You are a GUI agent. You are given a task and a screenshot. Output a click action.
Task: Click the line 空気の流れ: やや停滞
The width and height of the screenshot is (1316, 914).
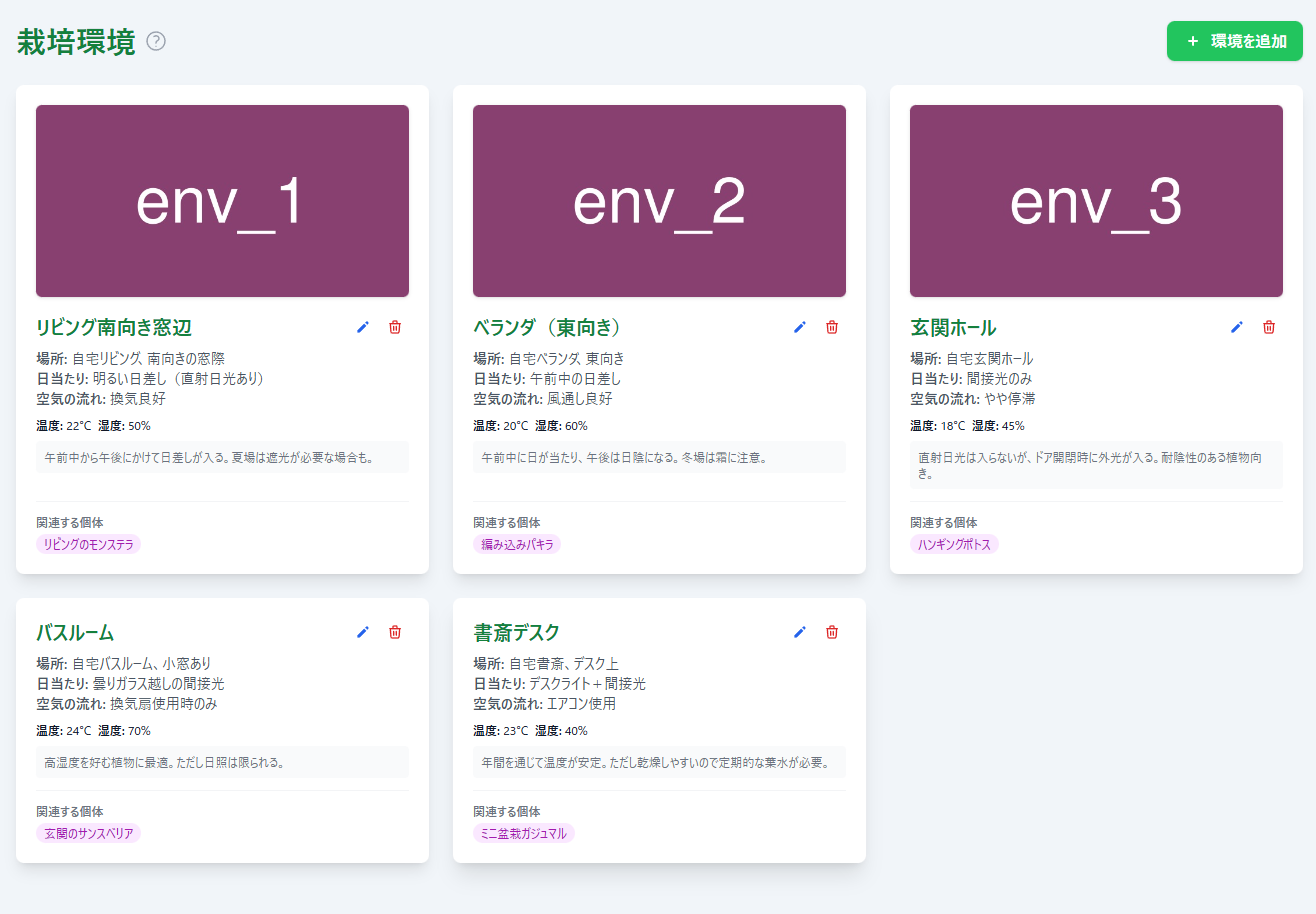pyautogui.click(x=973, y=398)
